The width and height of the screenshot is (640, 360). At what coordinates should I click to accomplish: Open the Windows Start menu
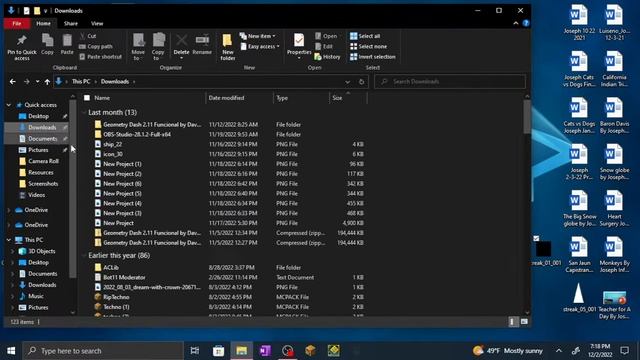11,351
